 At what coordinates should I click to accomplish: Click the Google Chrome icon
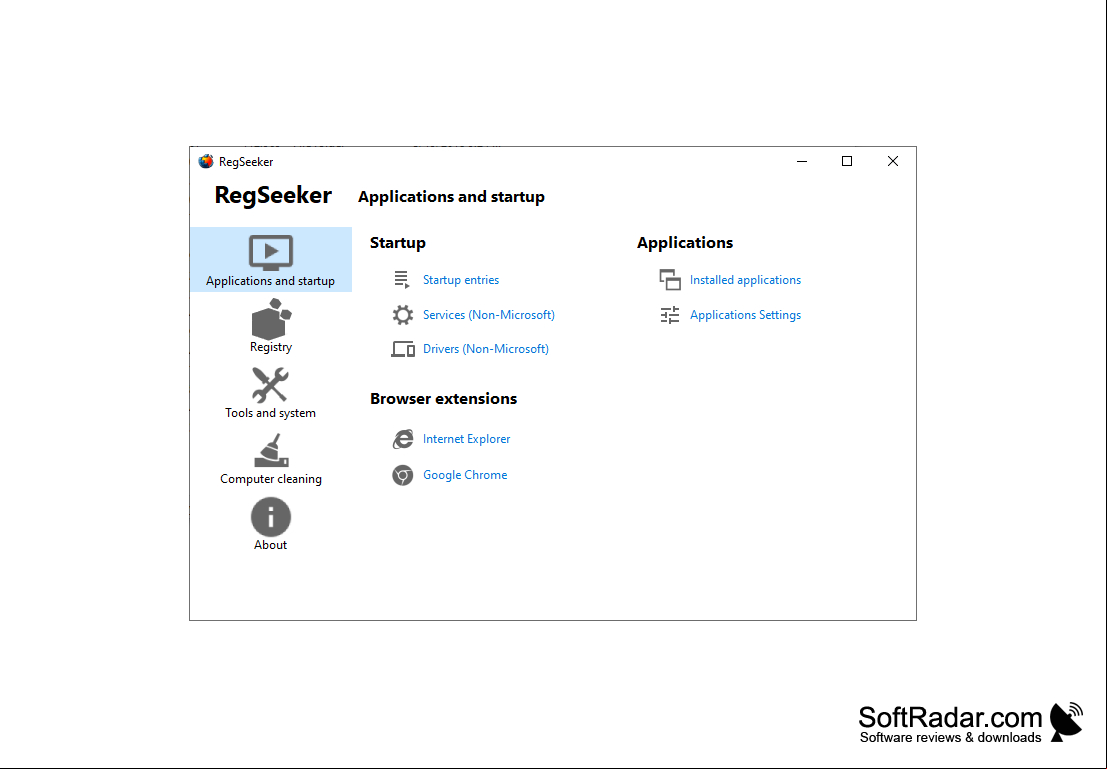402,475
